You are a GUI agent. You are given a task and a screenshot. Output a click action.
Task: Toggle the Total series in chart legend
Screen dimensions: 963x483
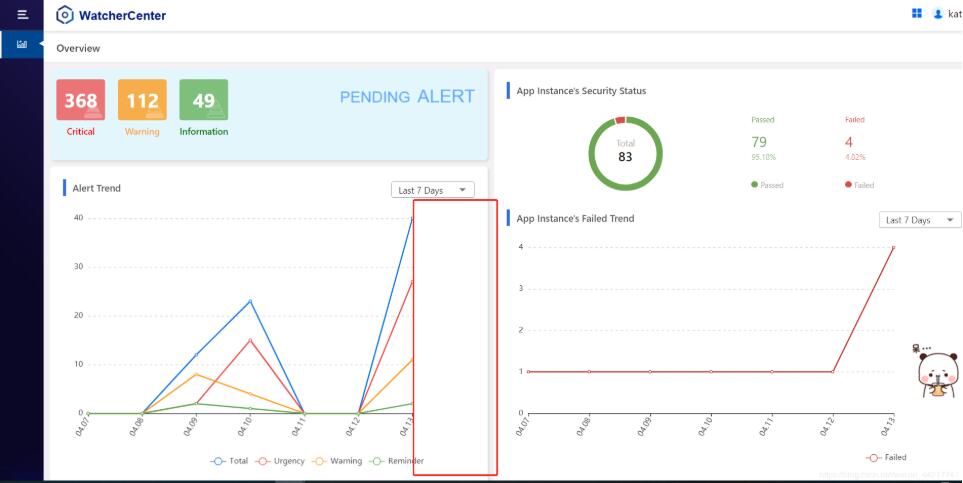click(231, 460)
